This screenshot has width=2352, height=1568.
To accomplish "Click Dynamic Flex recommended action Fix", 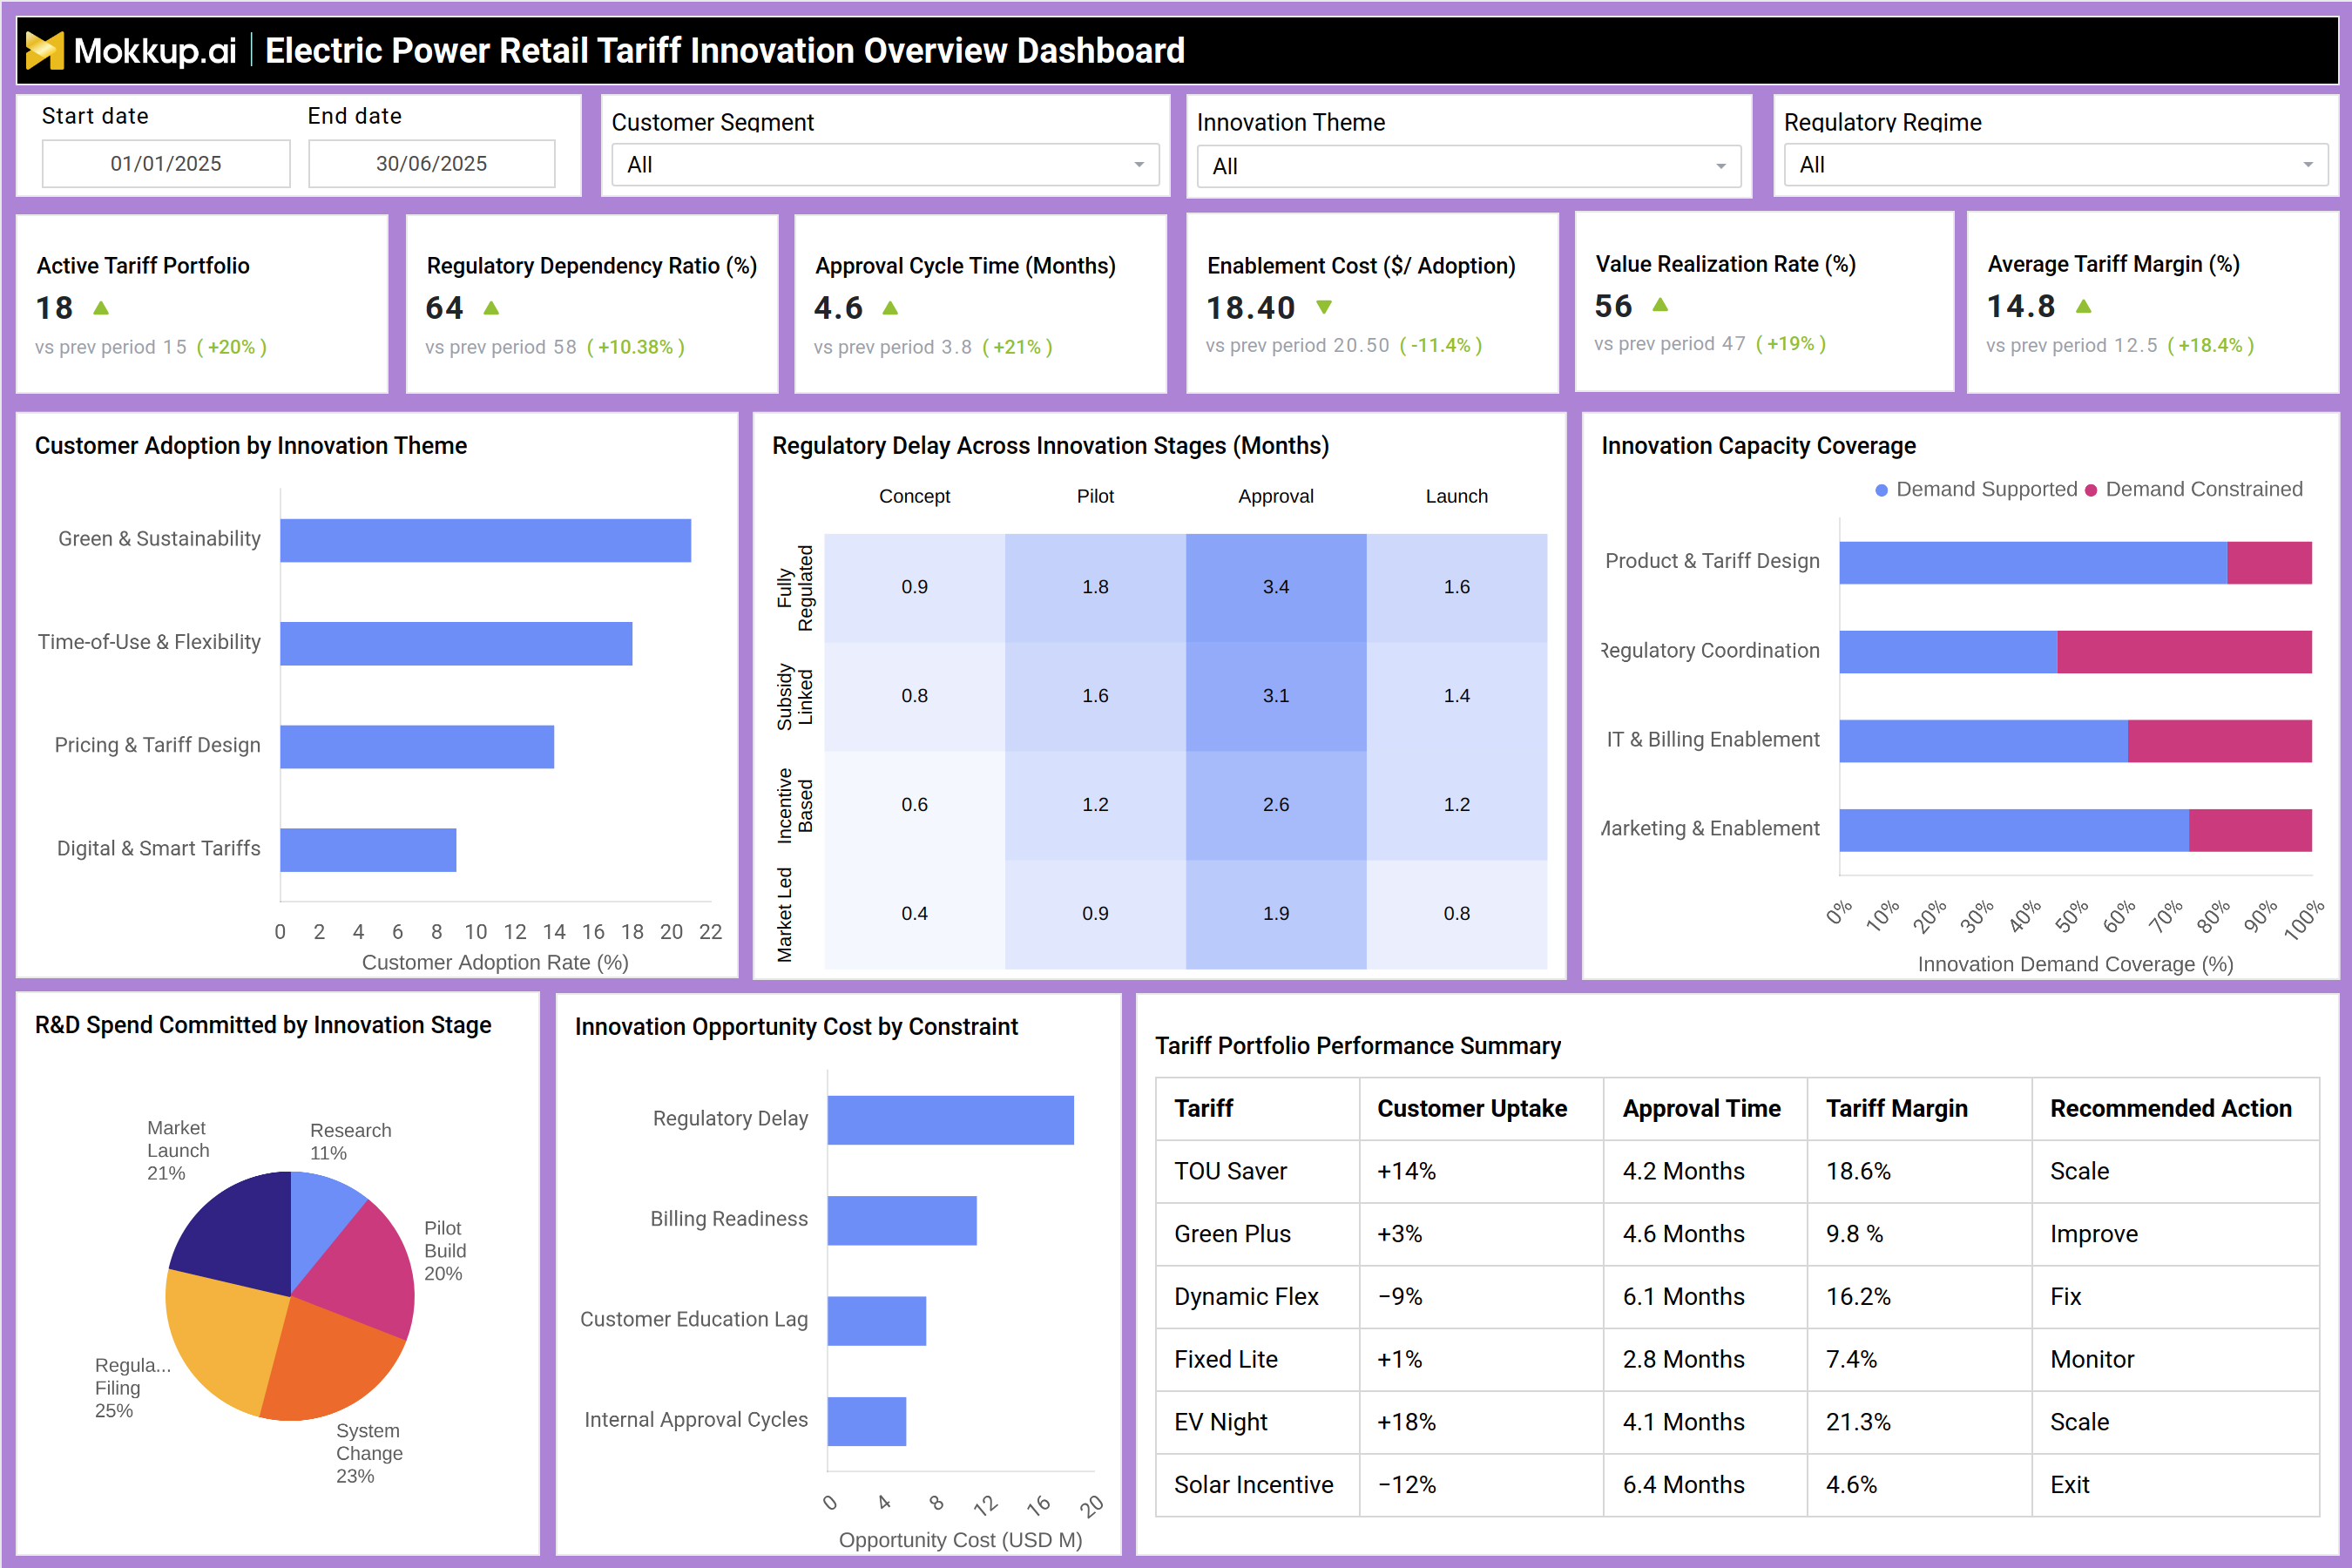I will point(2065,1297).
